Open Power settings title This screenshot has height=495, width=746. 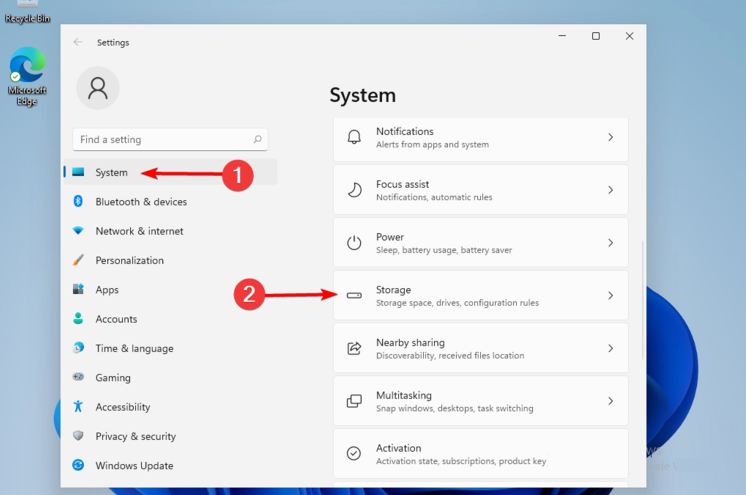pos(390,237)
